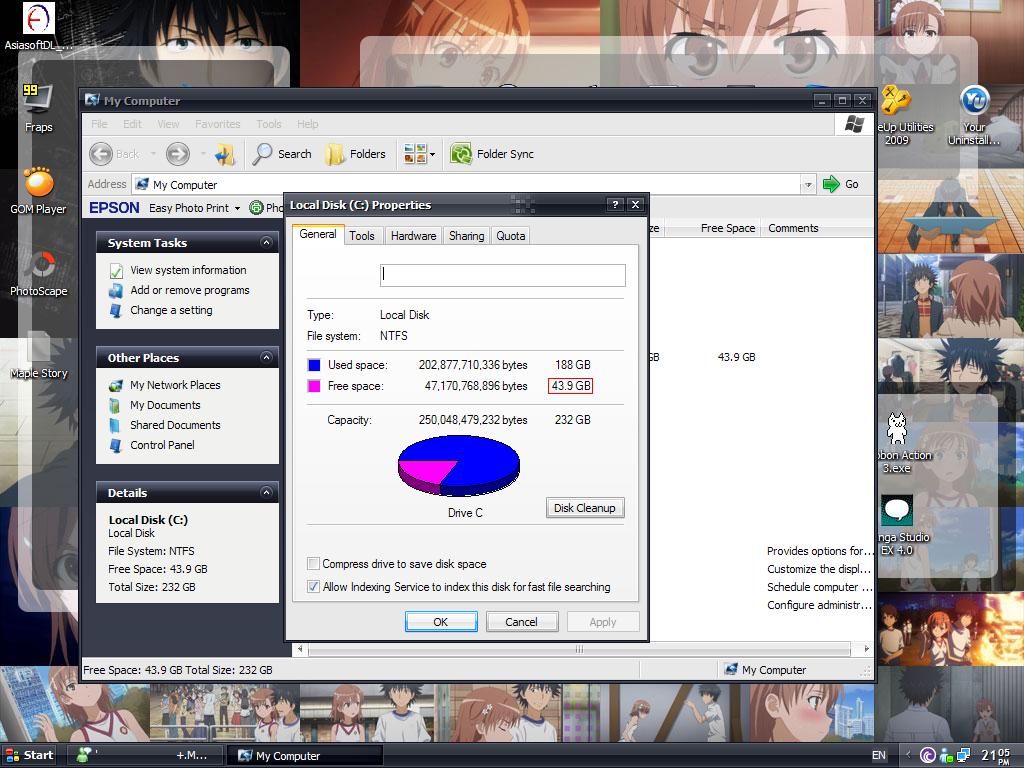The image size is (1024, 768).
Task: Go up one folder level
Action: [225, 154]
